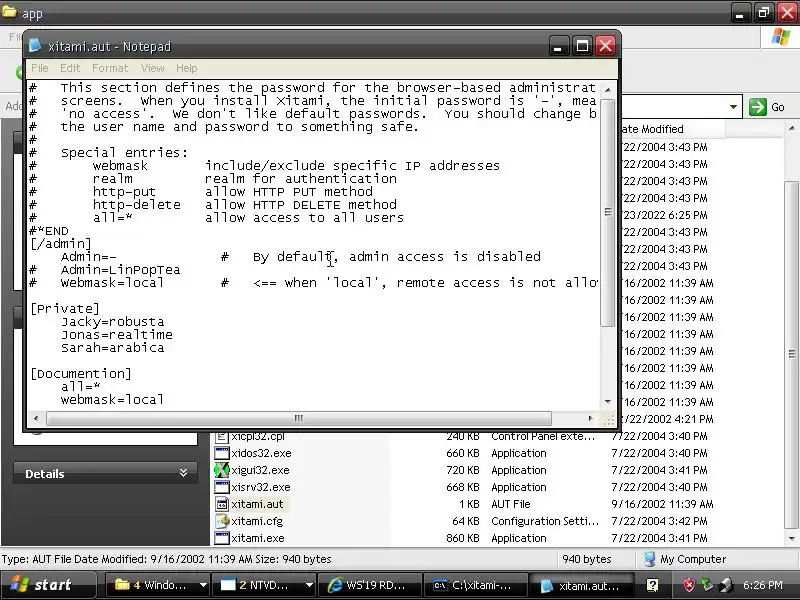
Task: Click the Safely Remove Hardware tray icon
Action: 725,585
